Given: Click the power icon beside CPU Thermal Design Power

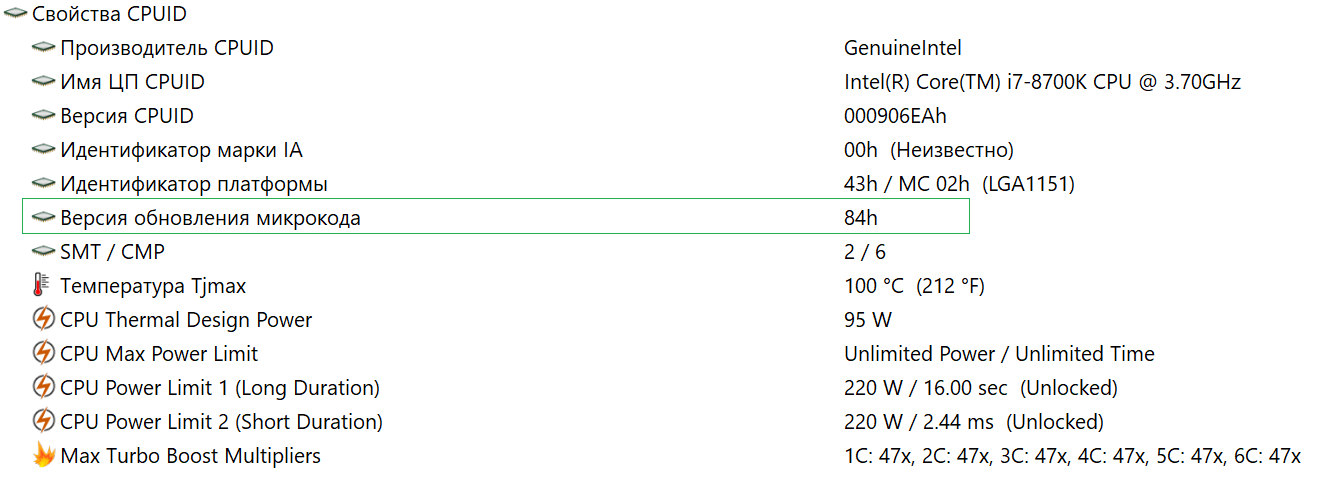Looking at the screenshot, I should click(43, 320).
